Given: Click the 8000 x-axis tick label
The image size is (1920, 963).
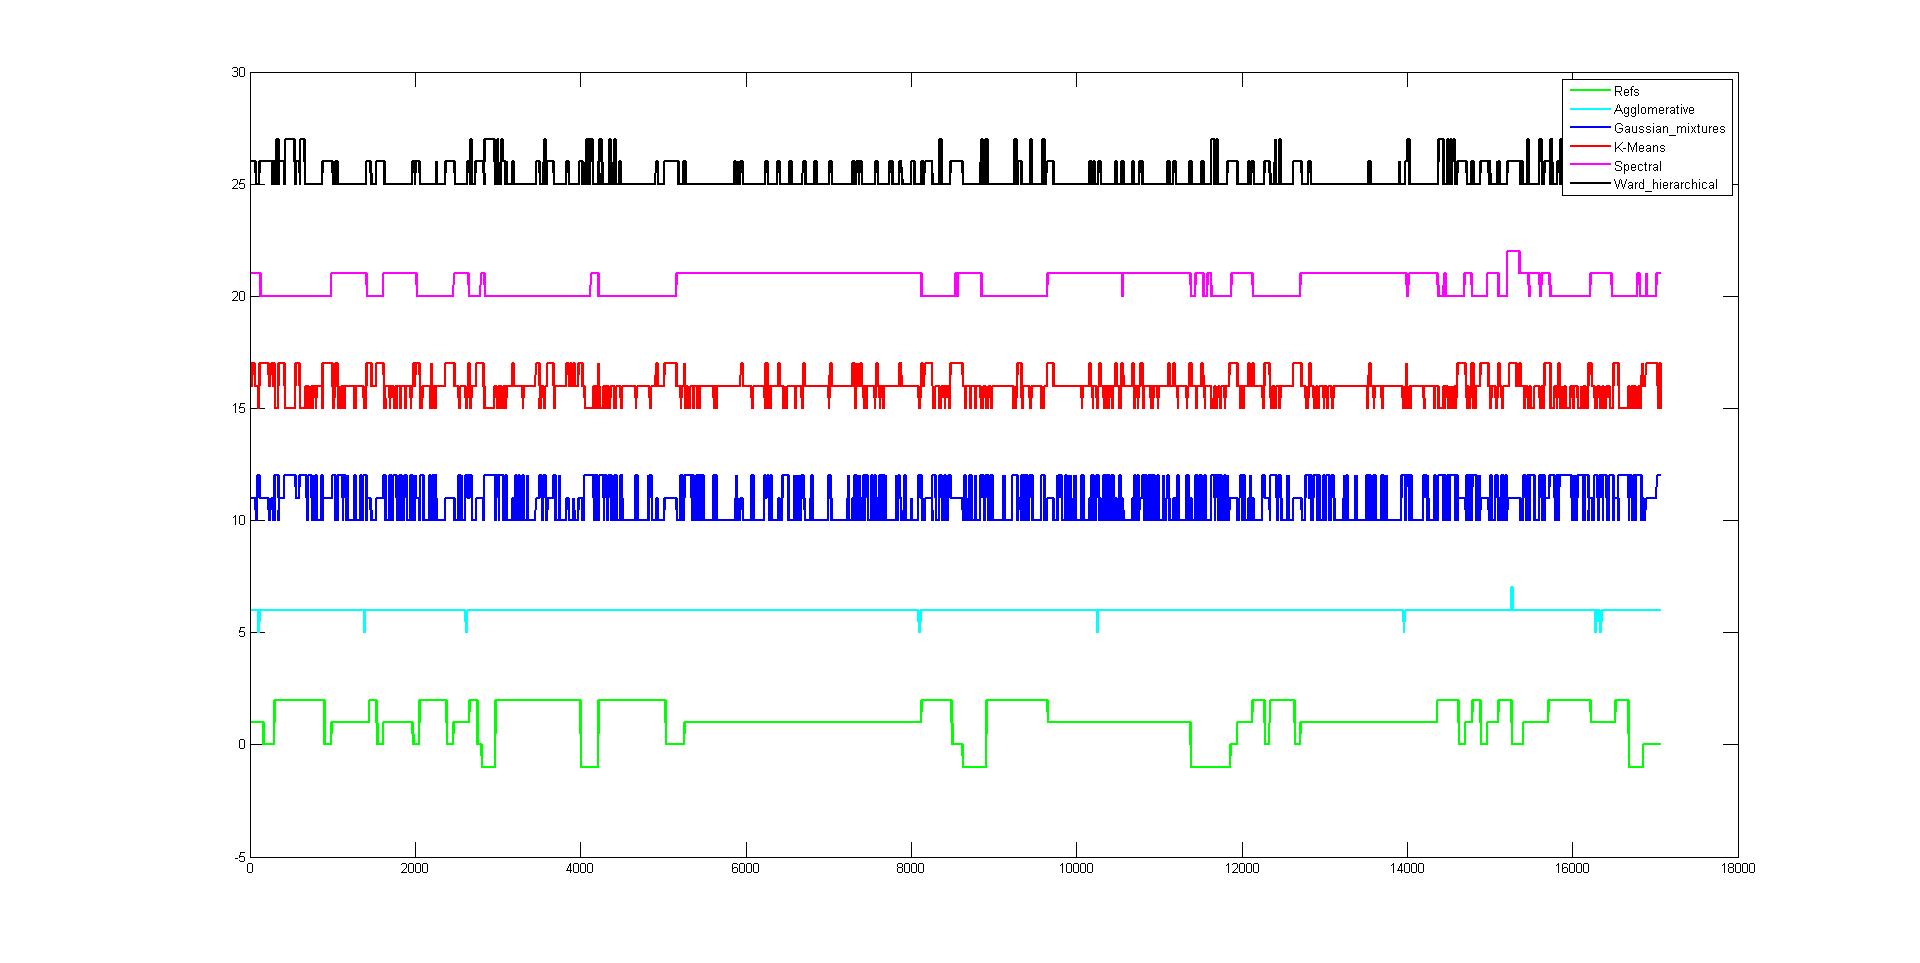Looking at the screenshot, I should pyautogui.click(x=910, y=869).
